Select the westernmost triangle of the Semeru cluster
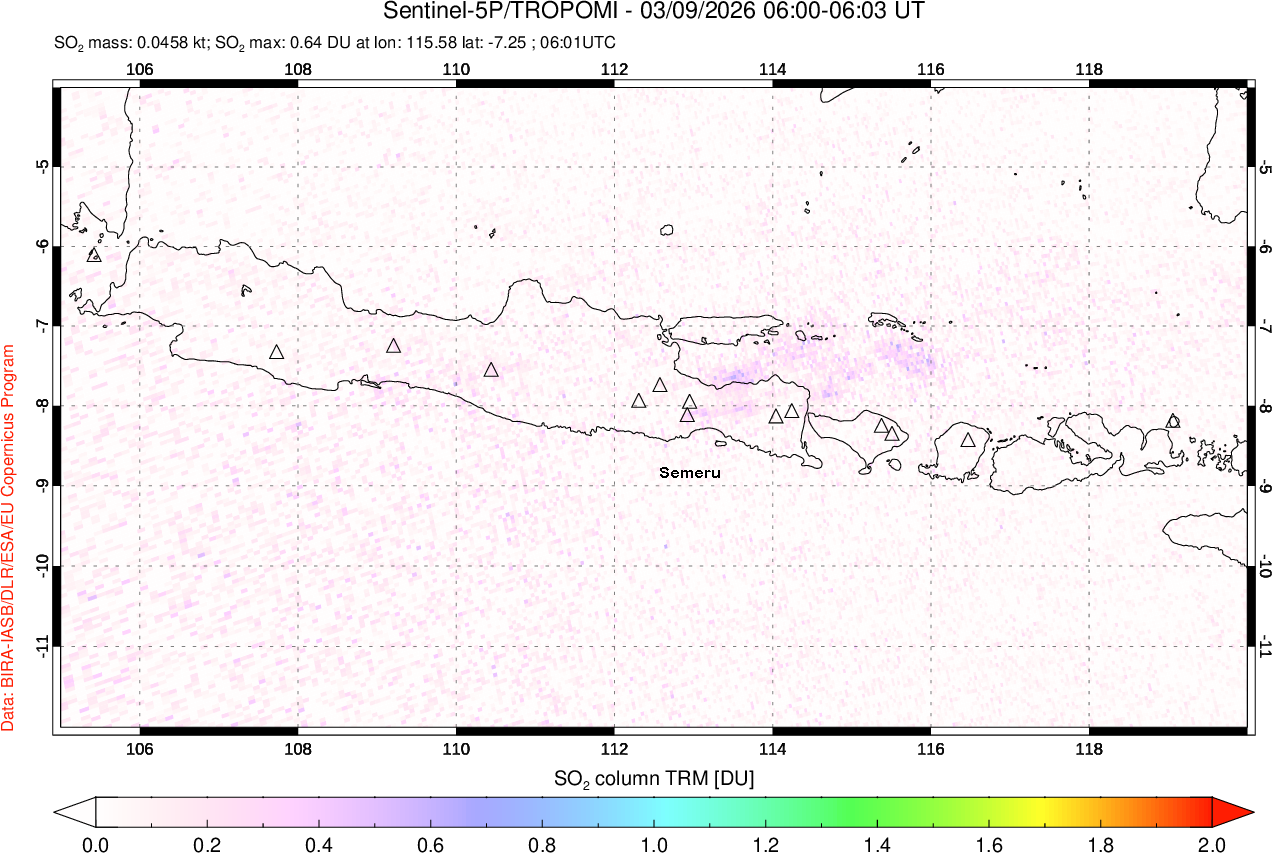1272x853 pixels. (x=639, y=401)
